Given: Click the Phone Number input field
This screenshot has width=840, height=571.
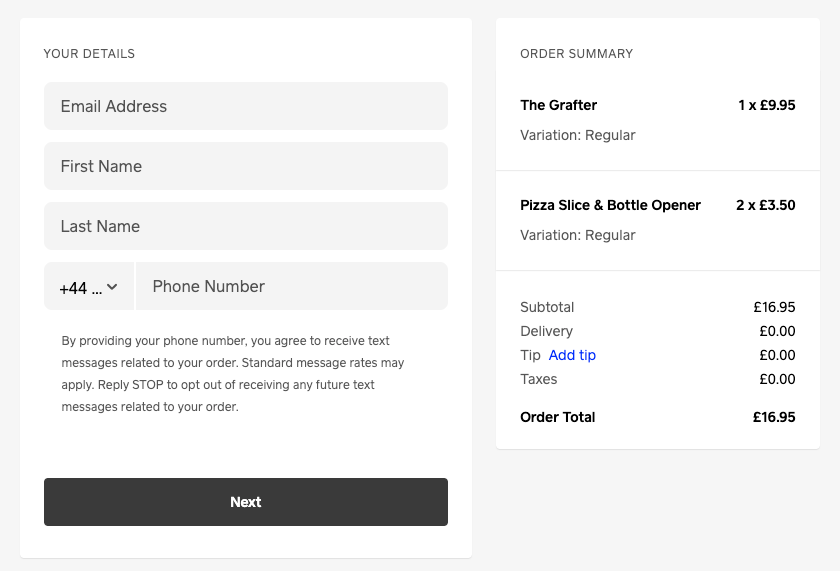Looking at the screenshot, I should 291,286.
